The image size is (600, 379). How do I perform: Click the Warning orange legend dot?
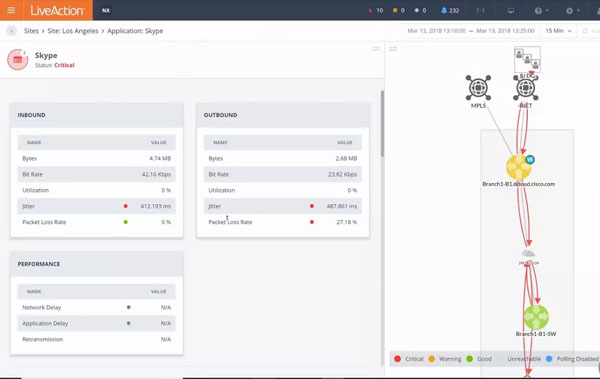pos(431,359)
